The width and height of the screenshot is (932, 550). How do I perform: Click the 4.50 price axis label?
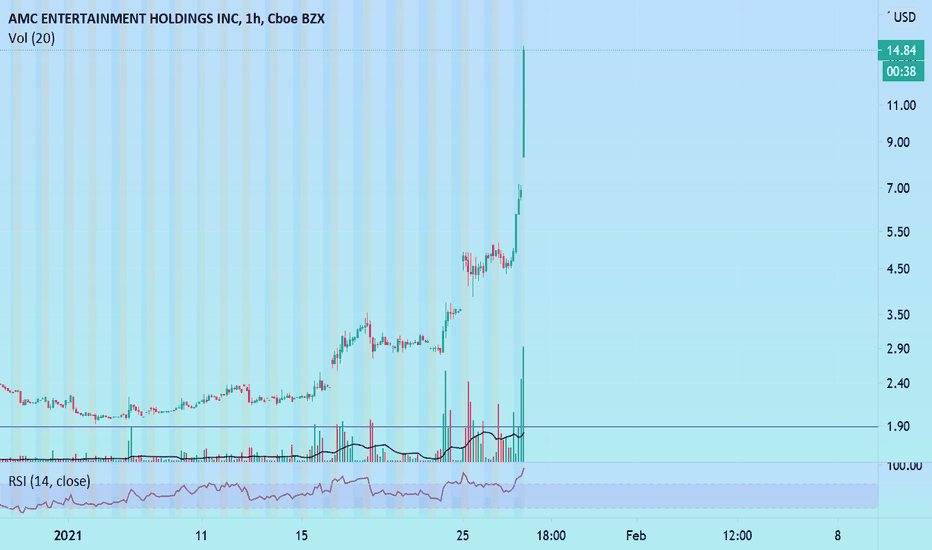click(x=898, y=269)
